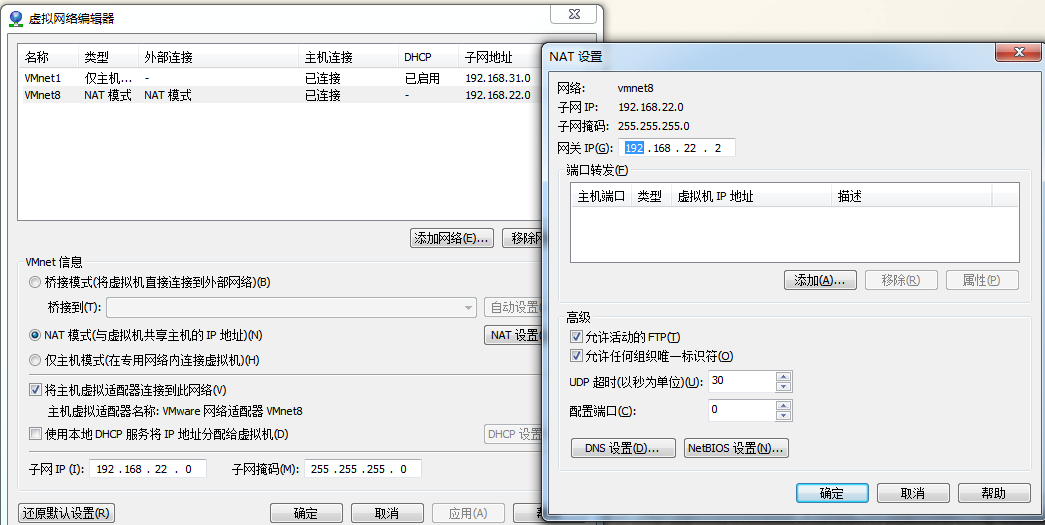
Task: Click 虚拟机 IP 地址 column header
Action: [751, 197]
